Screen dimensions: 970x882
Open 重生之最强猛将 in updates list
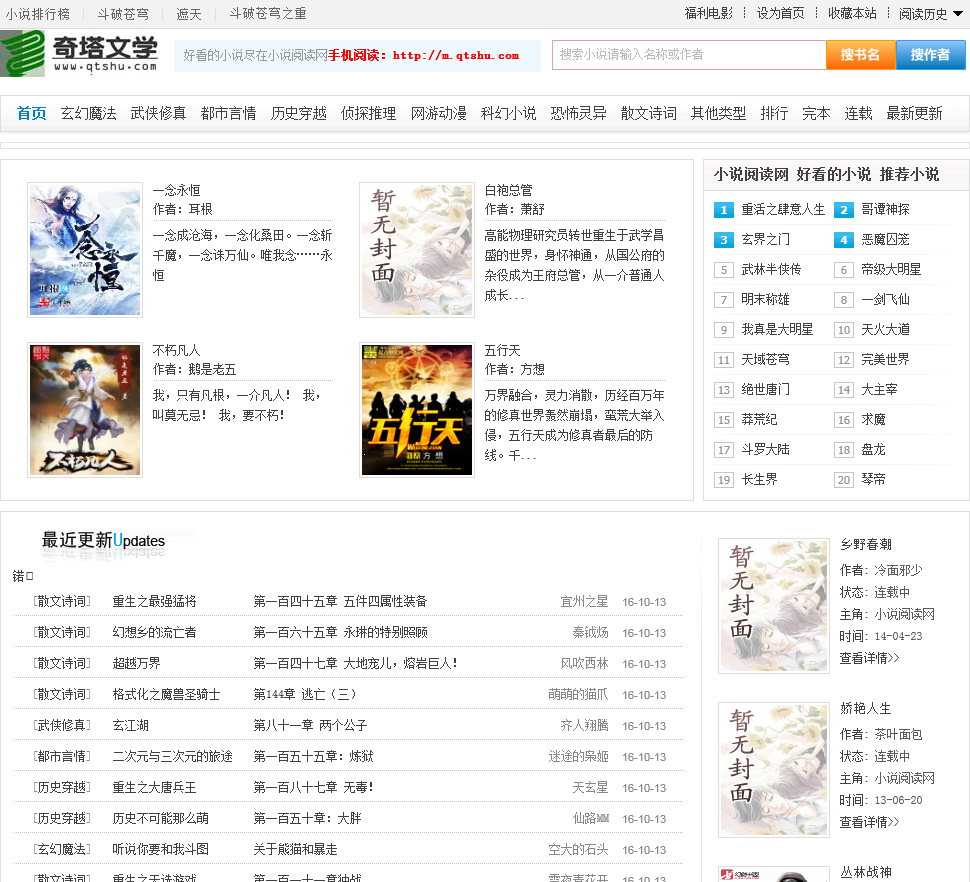click(154, 601)
